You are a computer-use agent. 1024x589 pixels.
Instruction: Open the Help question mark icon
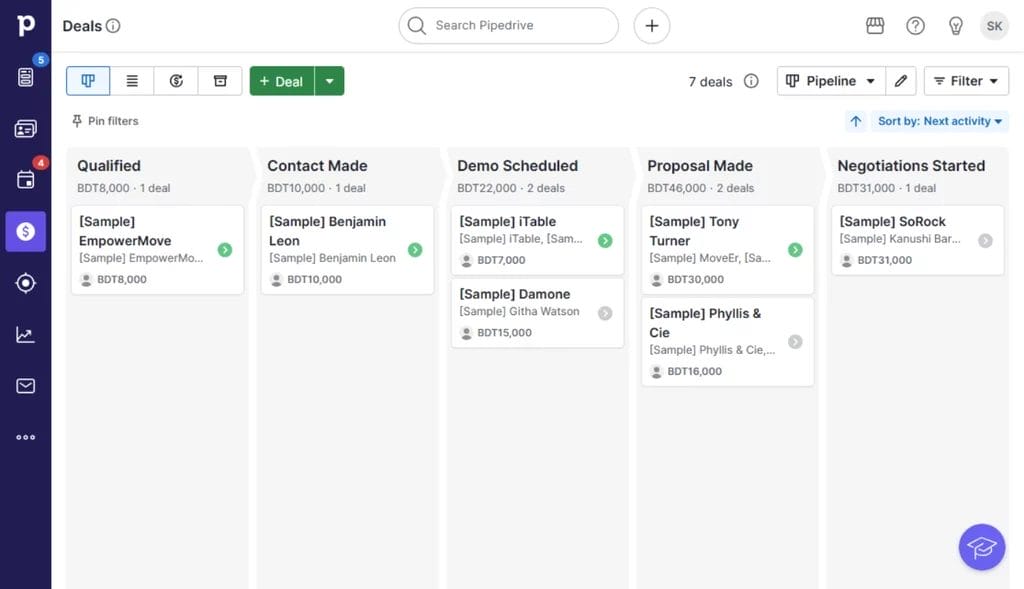point(915,25)
